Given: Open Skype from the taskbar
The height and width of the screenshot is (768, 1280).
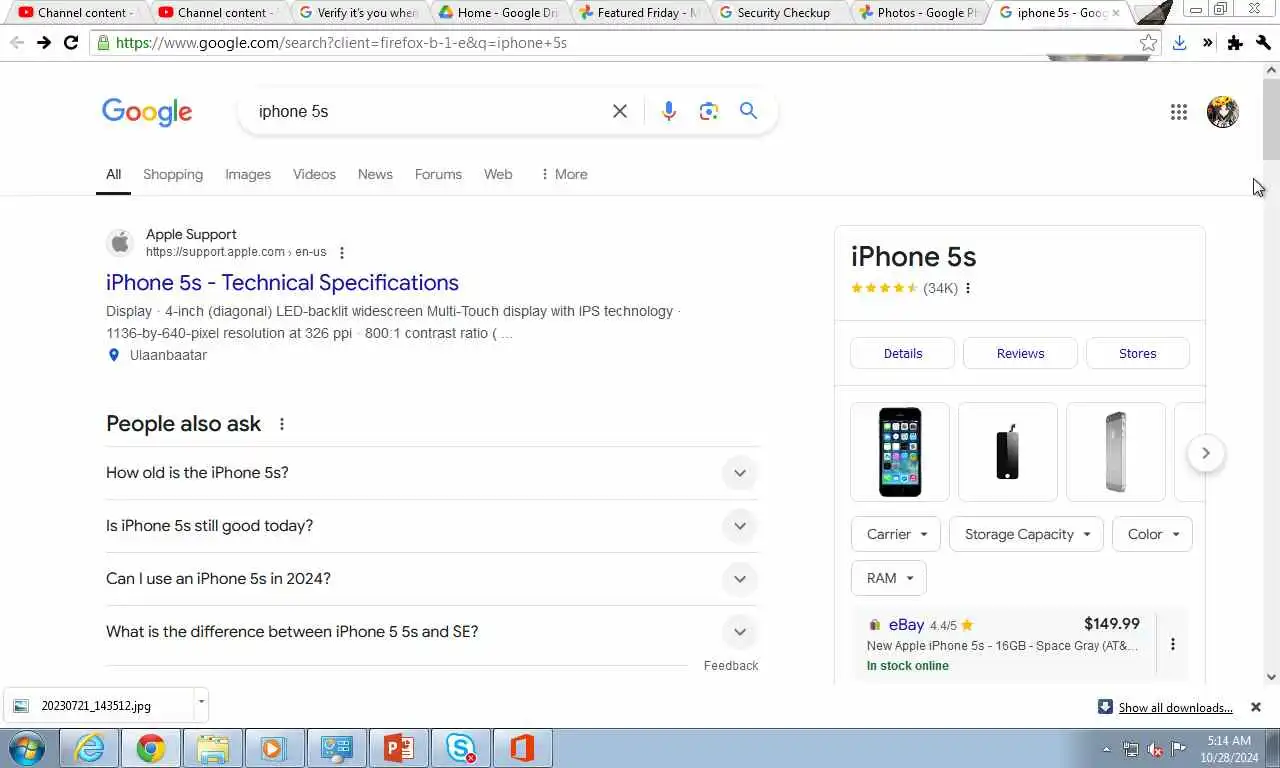Looking at the screenshot, I should tap(461, 748).
